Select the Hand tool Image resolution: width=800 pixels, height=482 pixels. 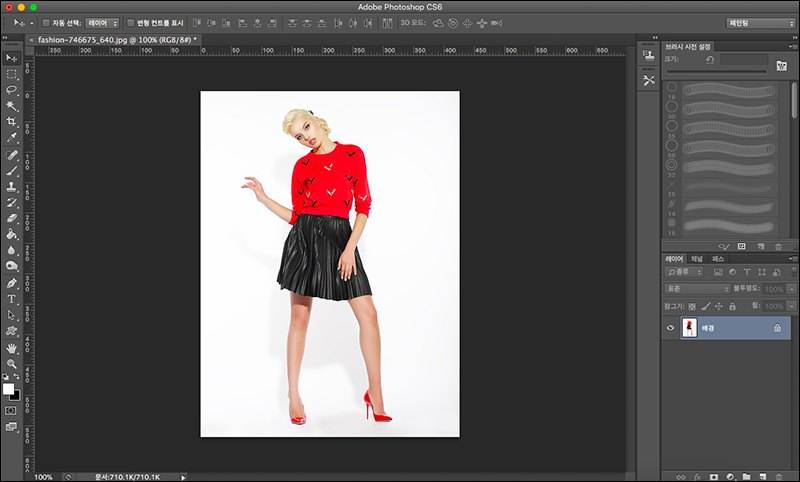click(x=12, y=347)
